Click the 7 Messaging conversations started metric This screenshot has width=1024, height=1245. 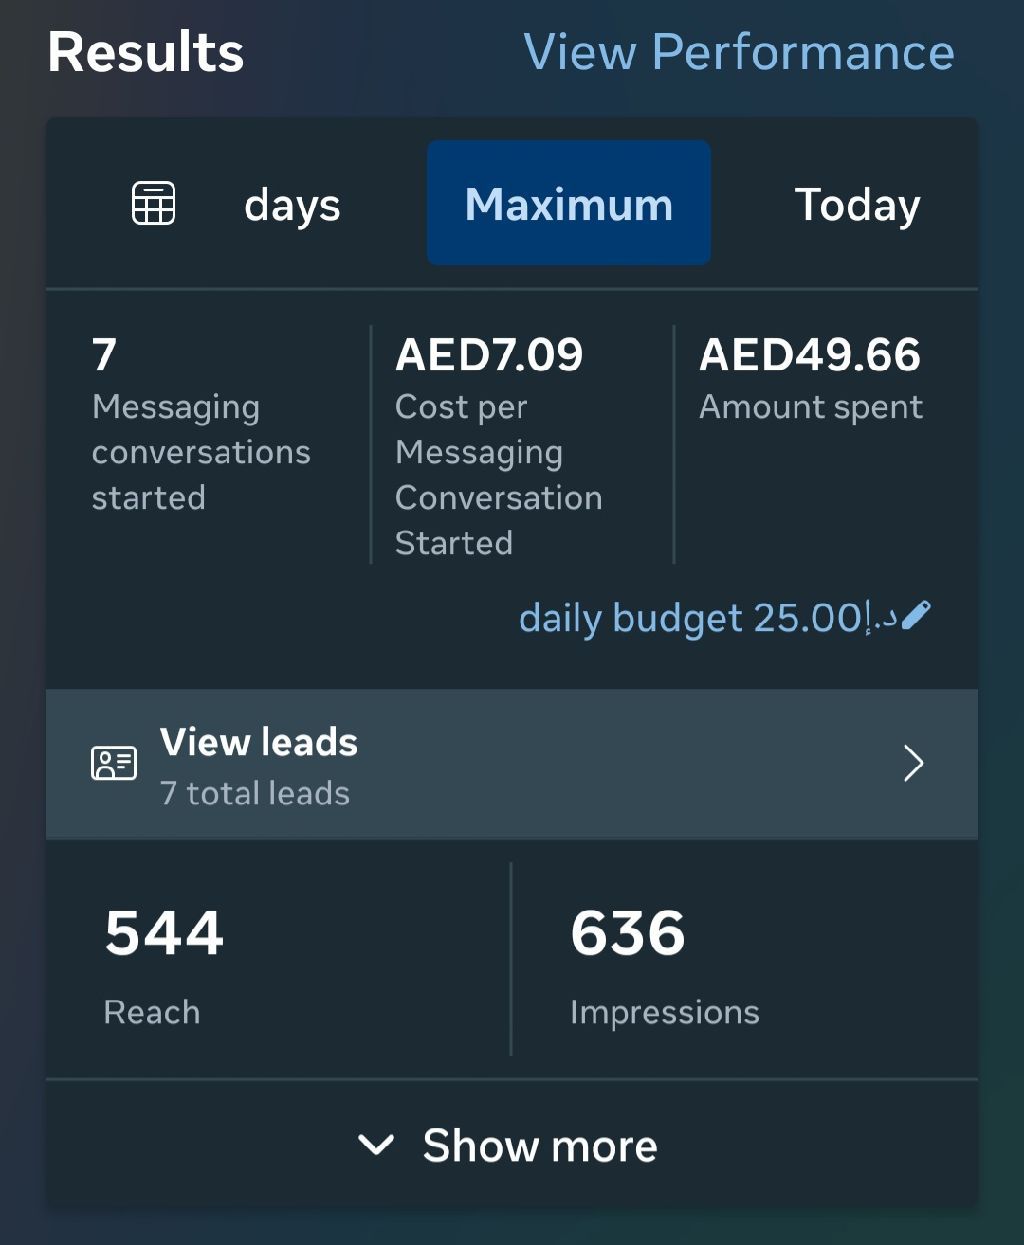200,424
